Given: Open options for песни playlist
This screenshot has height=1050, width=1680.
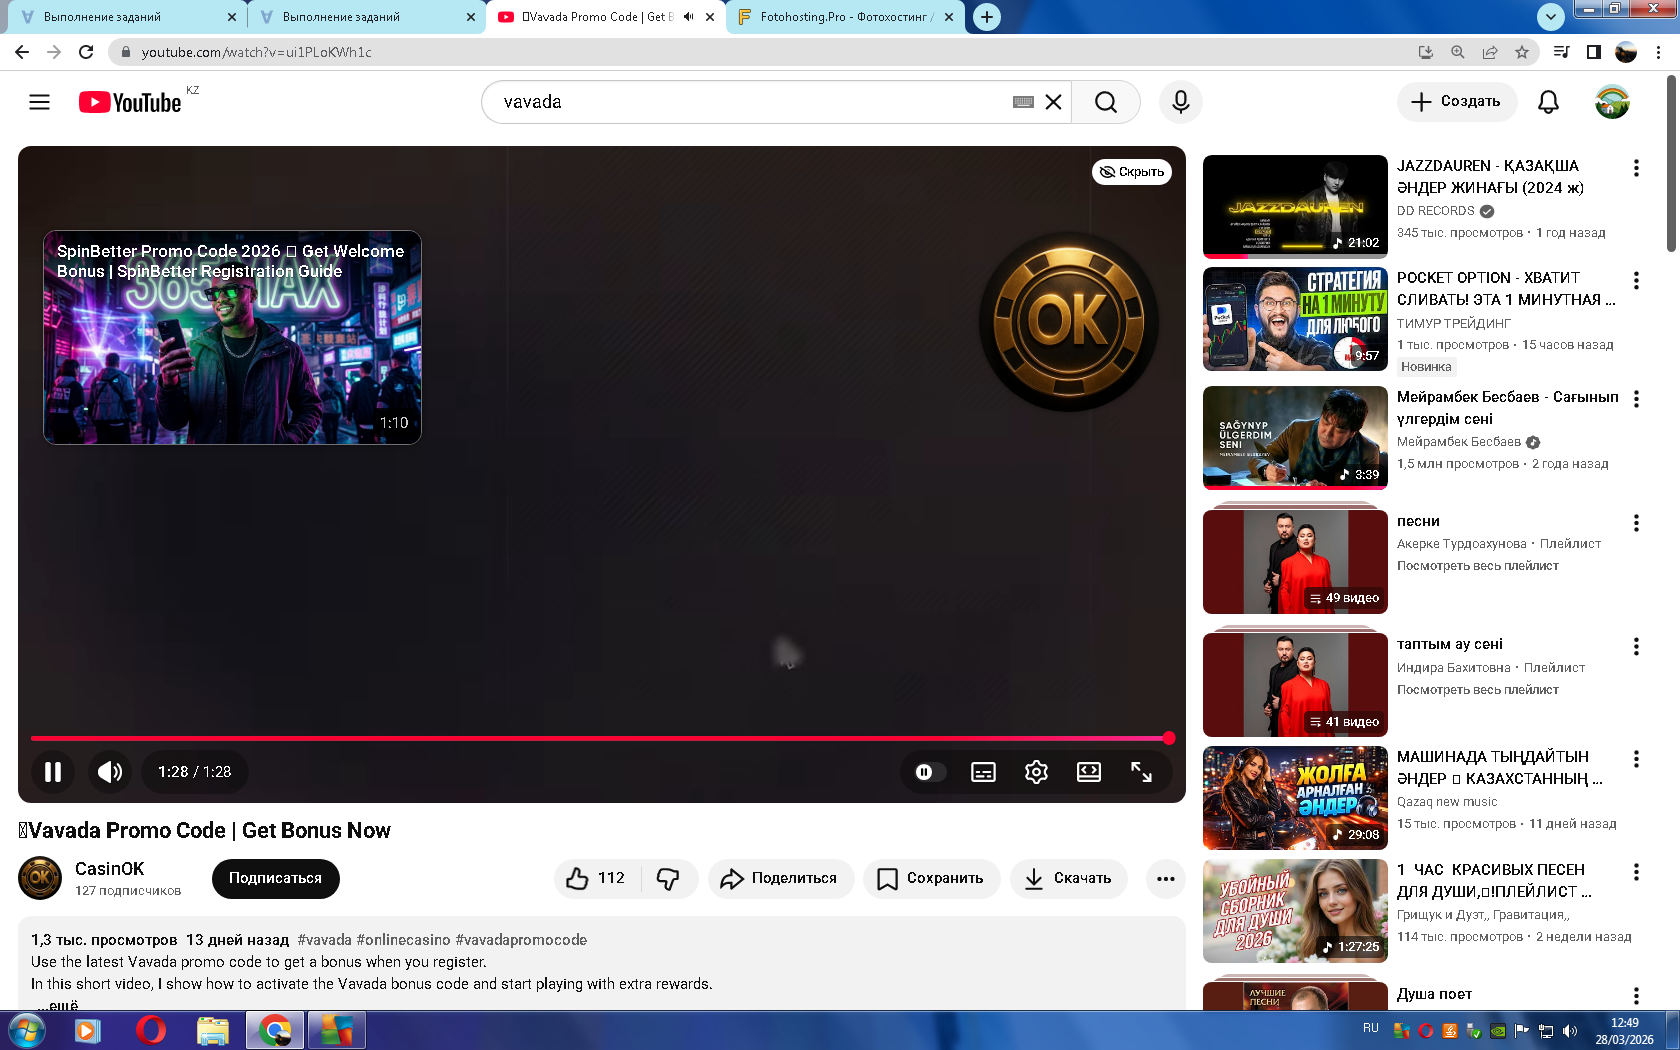Looking at the screenshot, I should 1636,523.
